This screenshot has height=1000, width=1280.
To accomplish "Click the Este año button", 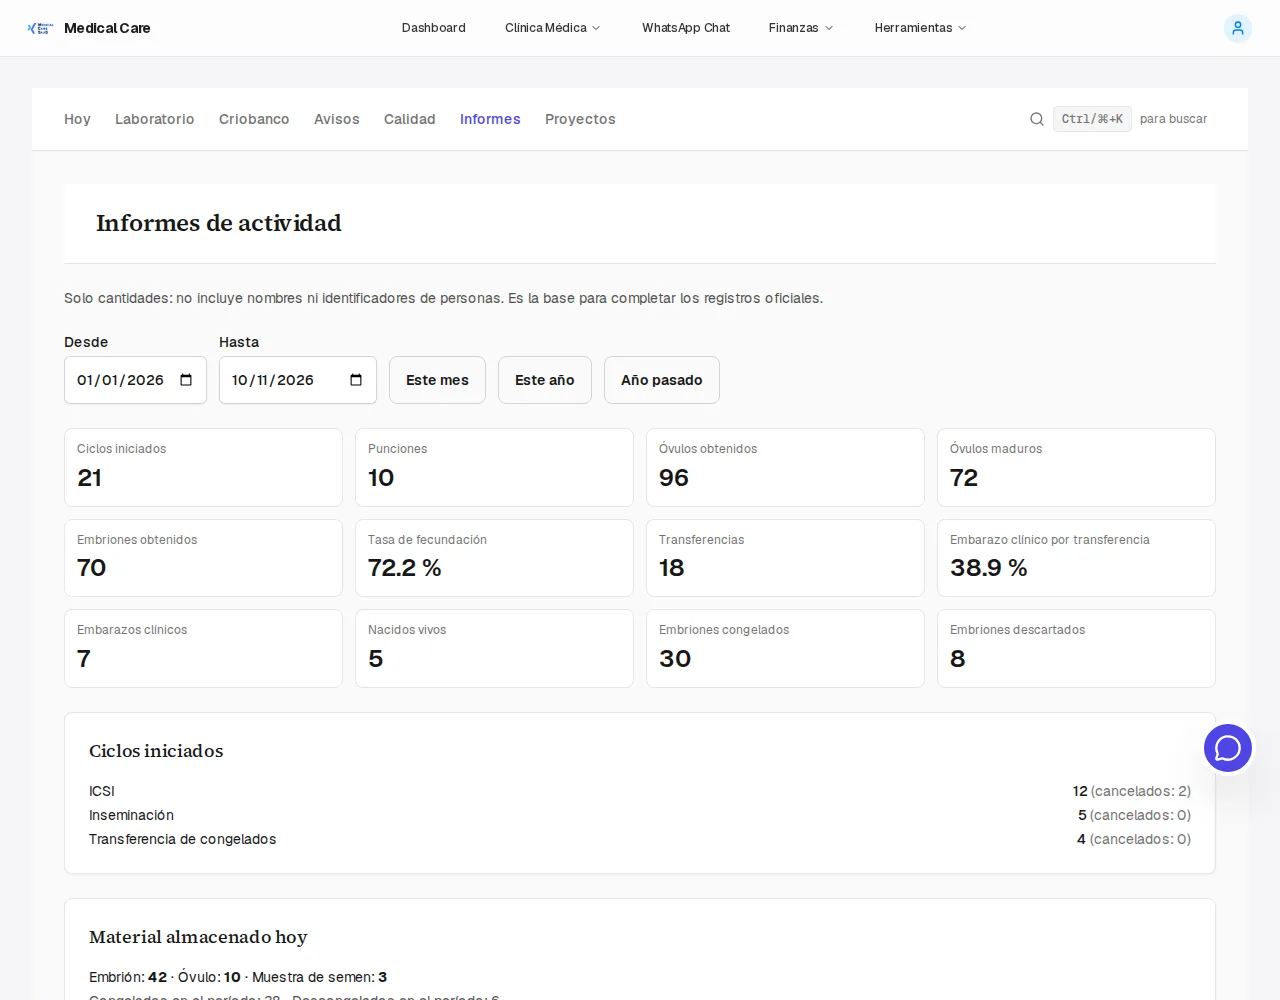I will 545,380.
